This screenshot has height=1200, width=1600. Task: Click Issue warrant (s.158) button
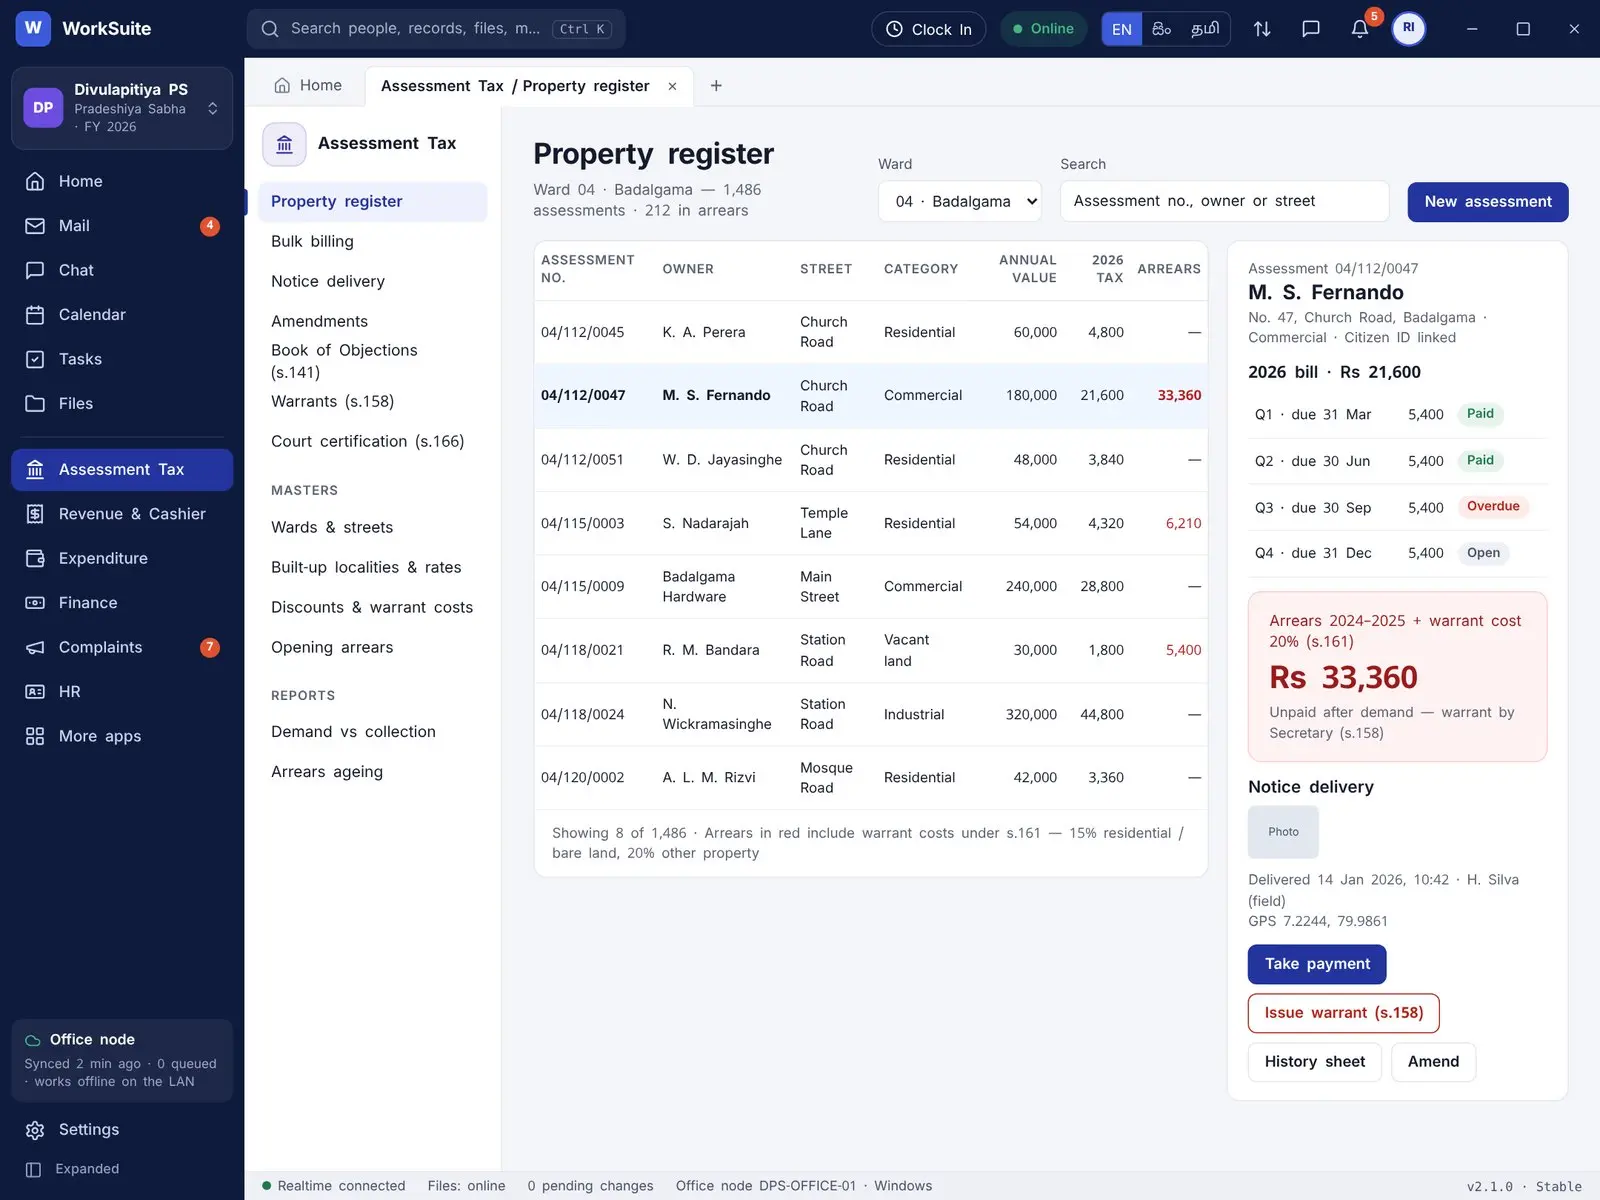[1343, 1013]
